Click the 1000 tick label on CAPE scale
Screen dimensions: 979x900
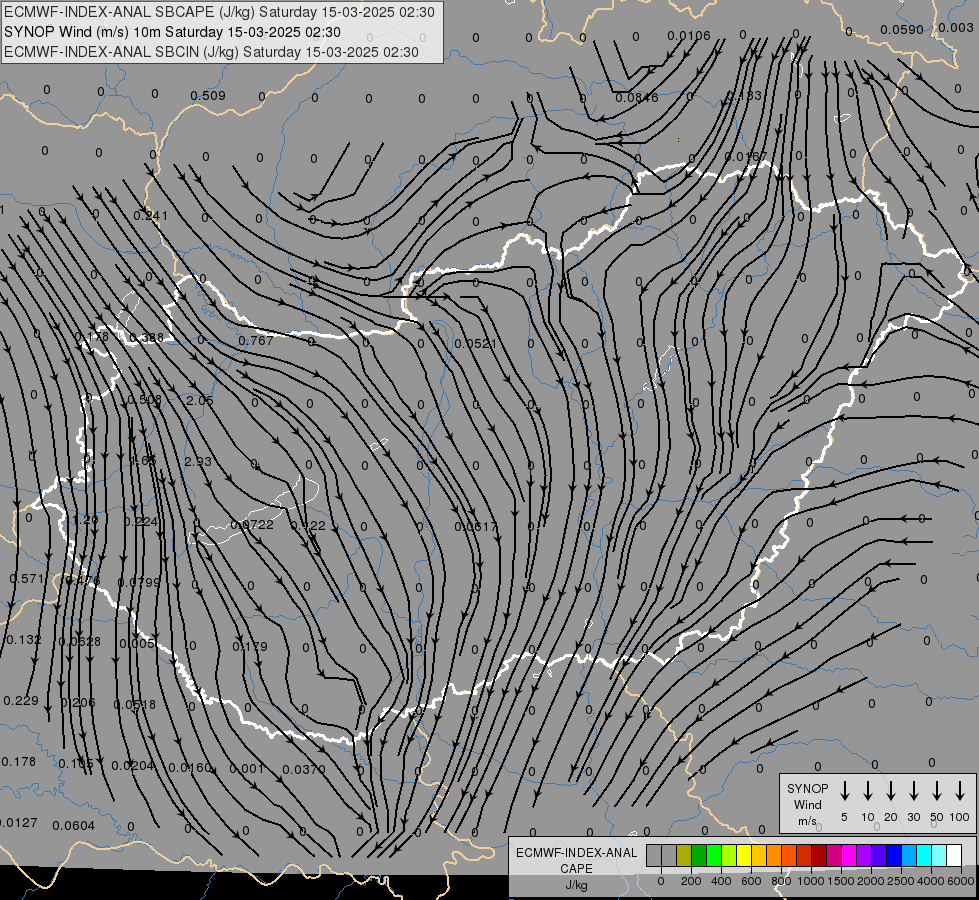click(x=810, y=881)
